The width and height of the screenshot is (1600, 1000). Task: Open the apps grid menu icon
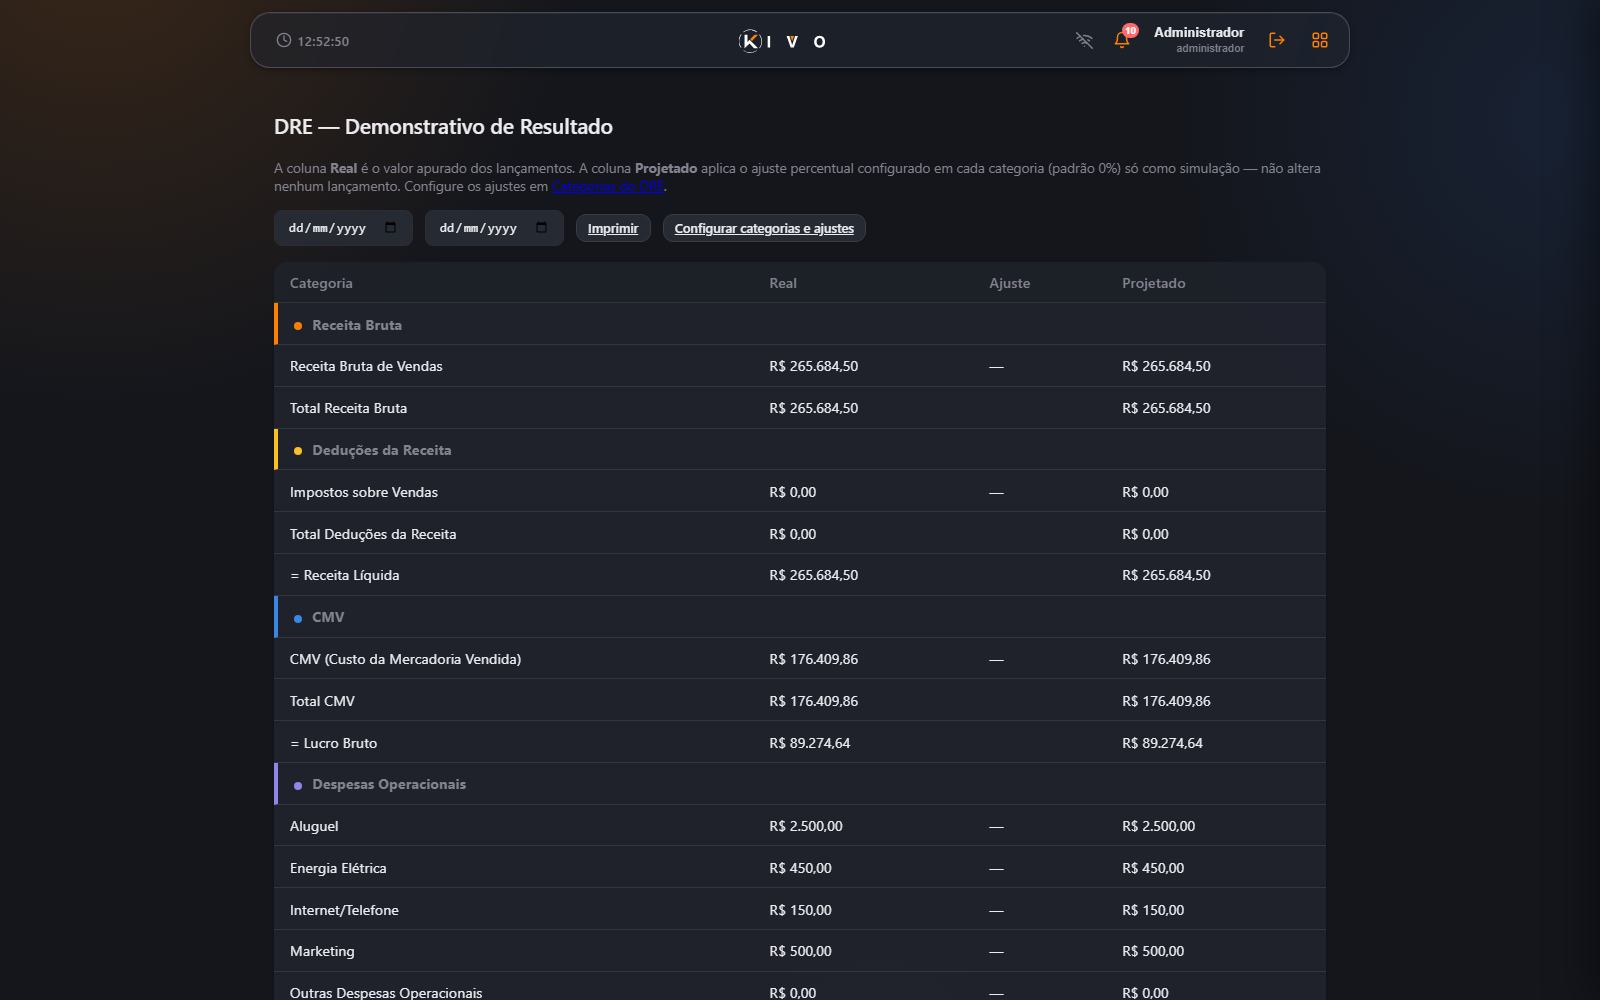[1320, 40]
